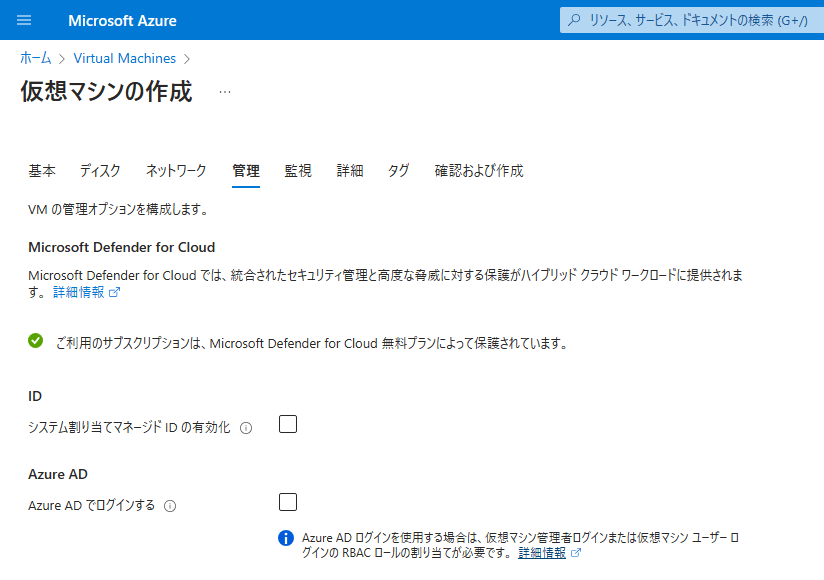Image resolution: width=824 pixels, height=580 pixels.
Task: Click the Microsoft Defender for Cloud heading
Action: click(x=122, y=247)
